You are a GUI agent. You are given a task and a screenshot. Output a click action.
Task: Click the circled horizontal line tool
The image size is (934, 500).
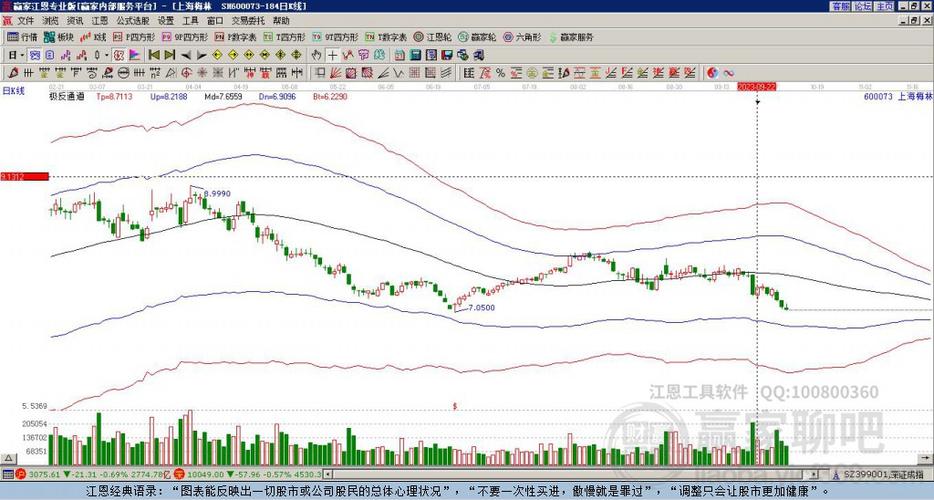pos(123,73)
